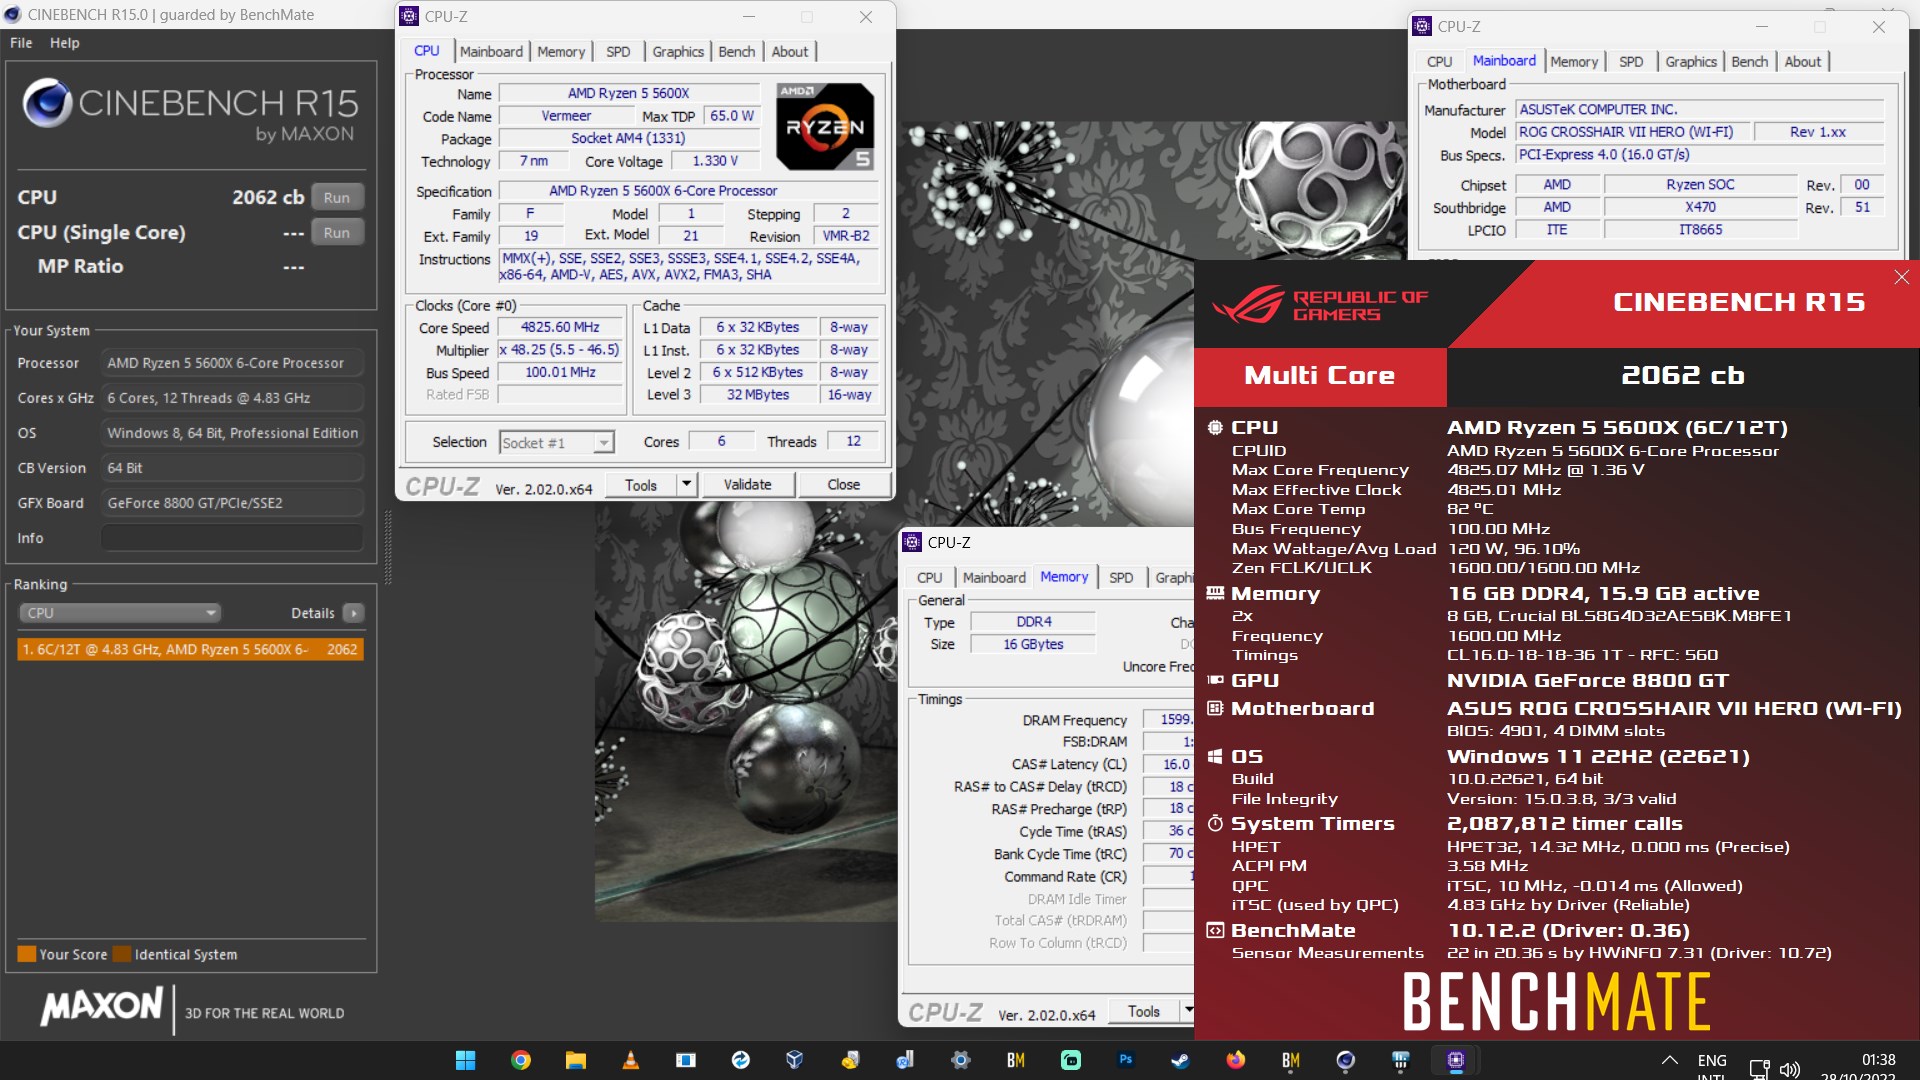
Task: Click the first BenchMate BM taskbar icon
Action: (1015, 1060)
